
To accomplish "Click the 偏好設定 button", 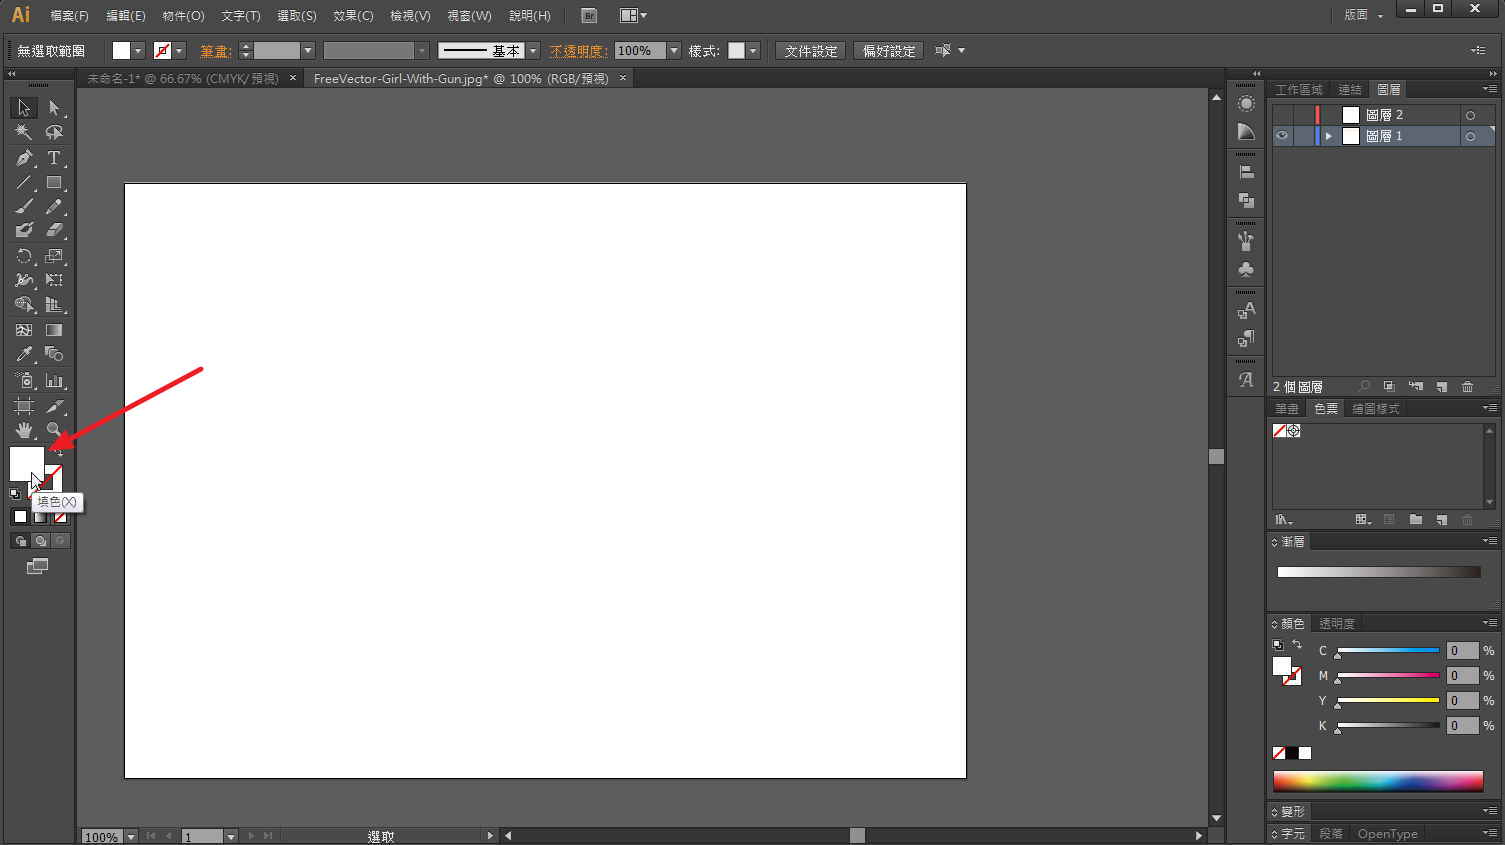I will coord(889,51).
